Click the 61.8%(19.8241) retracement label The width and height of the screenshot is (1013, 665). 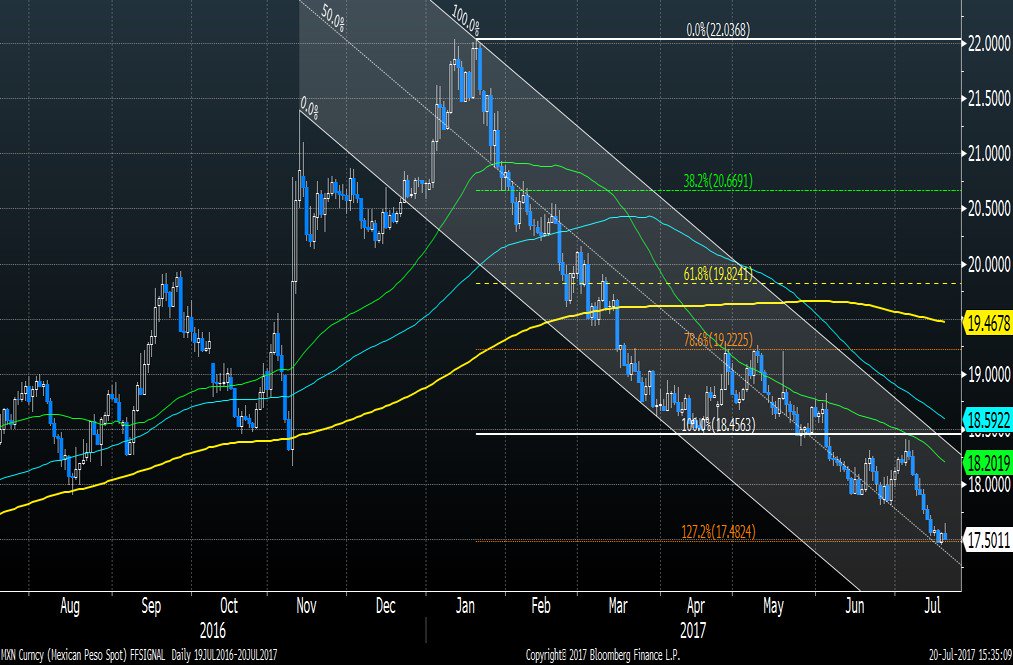coord(718,275)
